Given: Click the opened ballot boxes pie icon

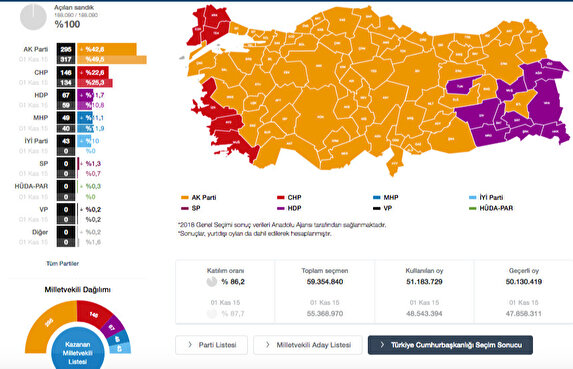Looking at the screenshot, I should [33, 17].
